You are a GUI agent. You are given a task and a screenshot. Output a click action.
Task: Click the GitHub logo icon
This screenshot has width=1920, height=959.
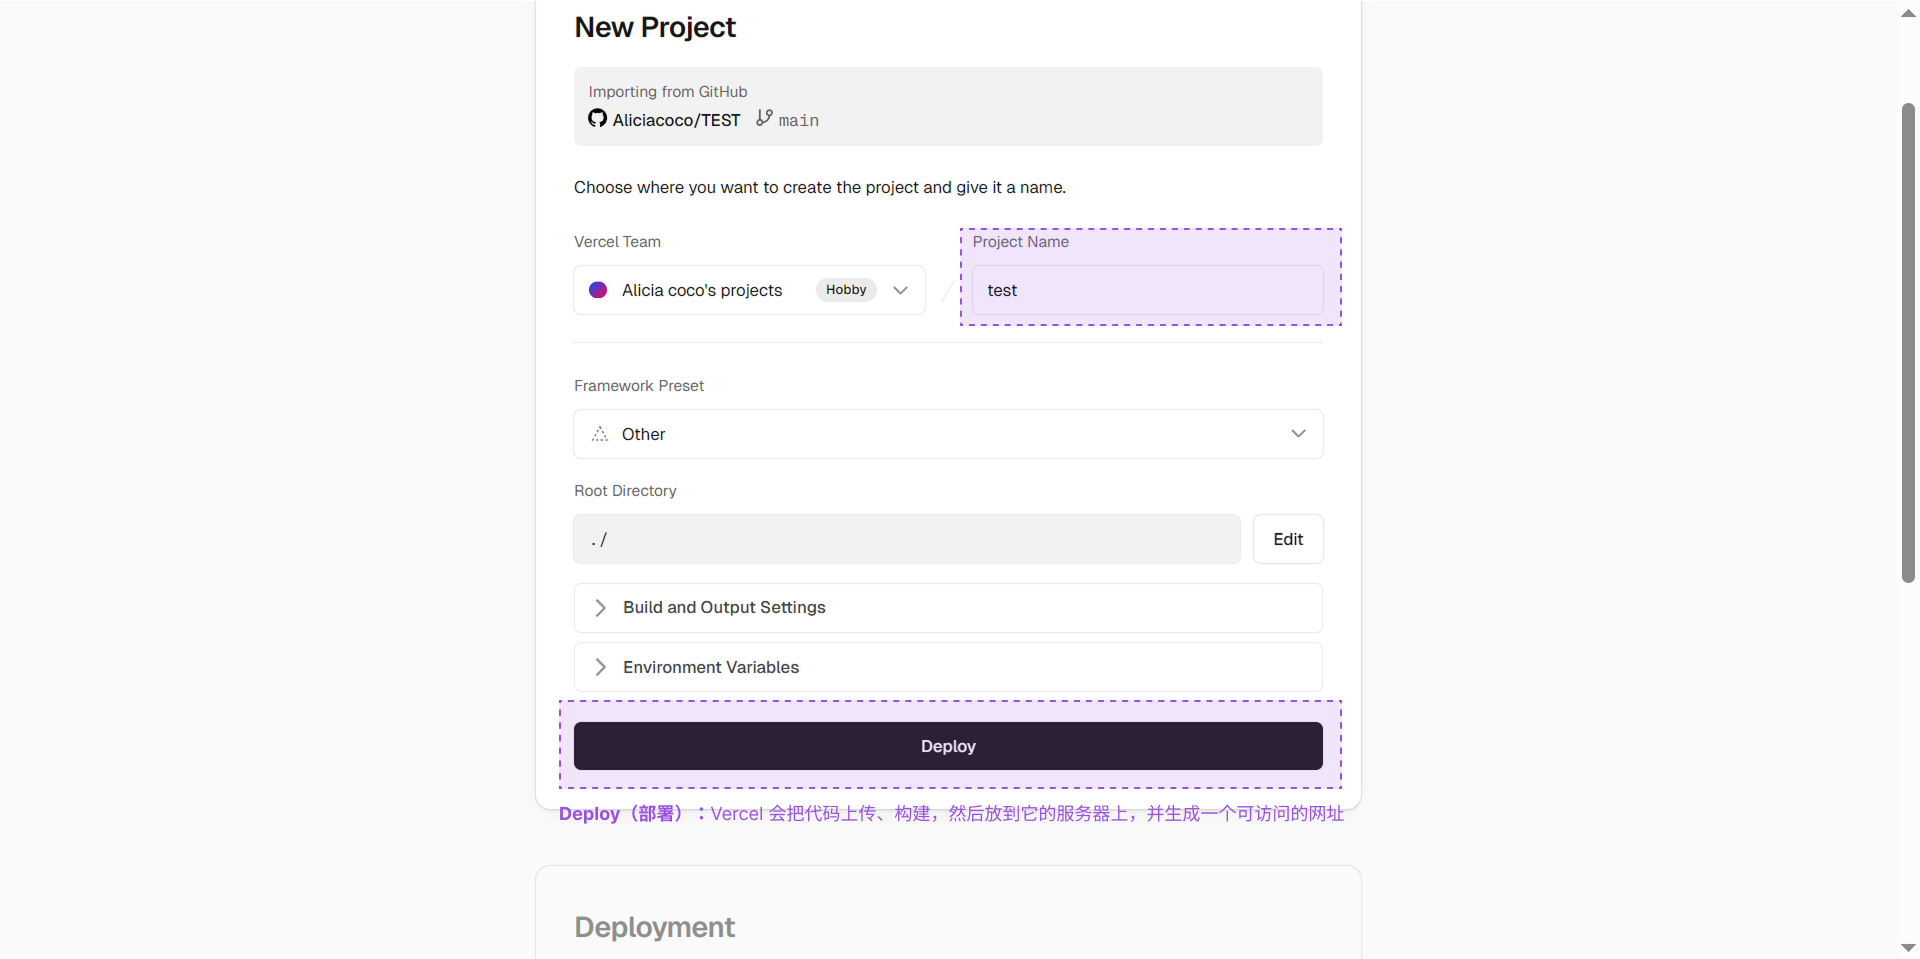pos(597,118)
